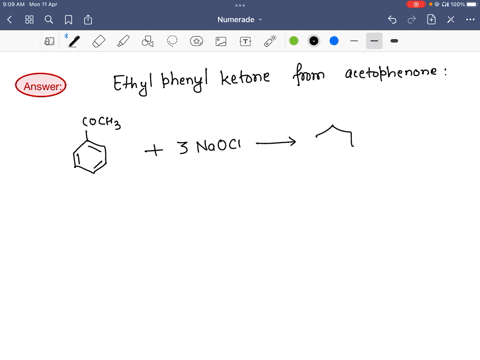The height and width of the screenshot is (360, 480).
Task: Undo the last stroke
Action: (392, 20)
